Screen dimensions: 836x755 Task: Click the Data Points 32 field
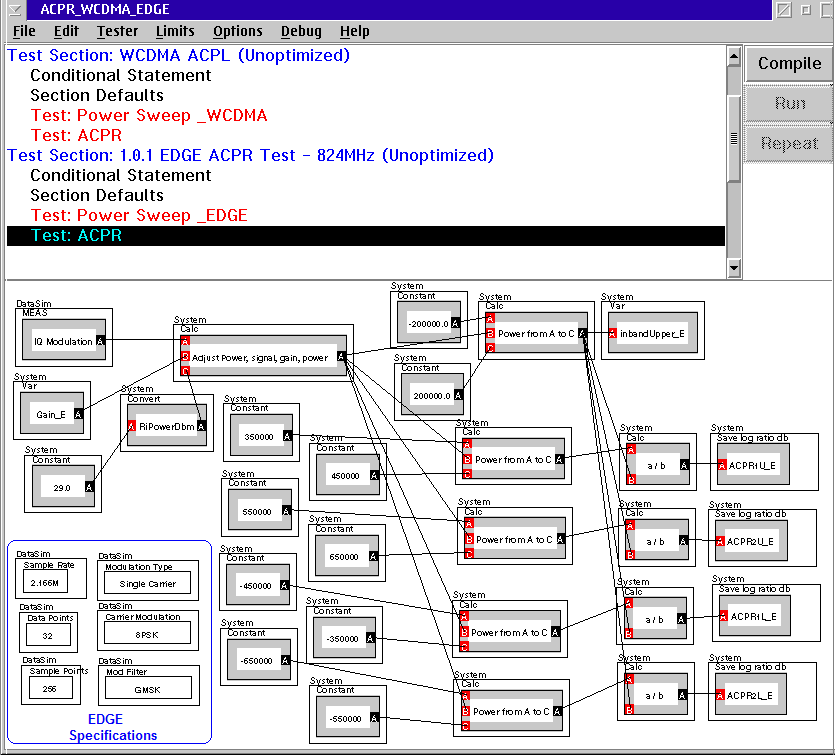click(49, 635)
